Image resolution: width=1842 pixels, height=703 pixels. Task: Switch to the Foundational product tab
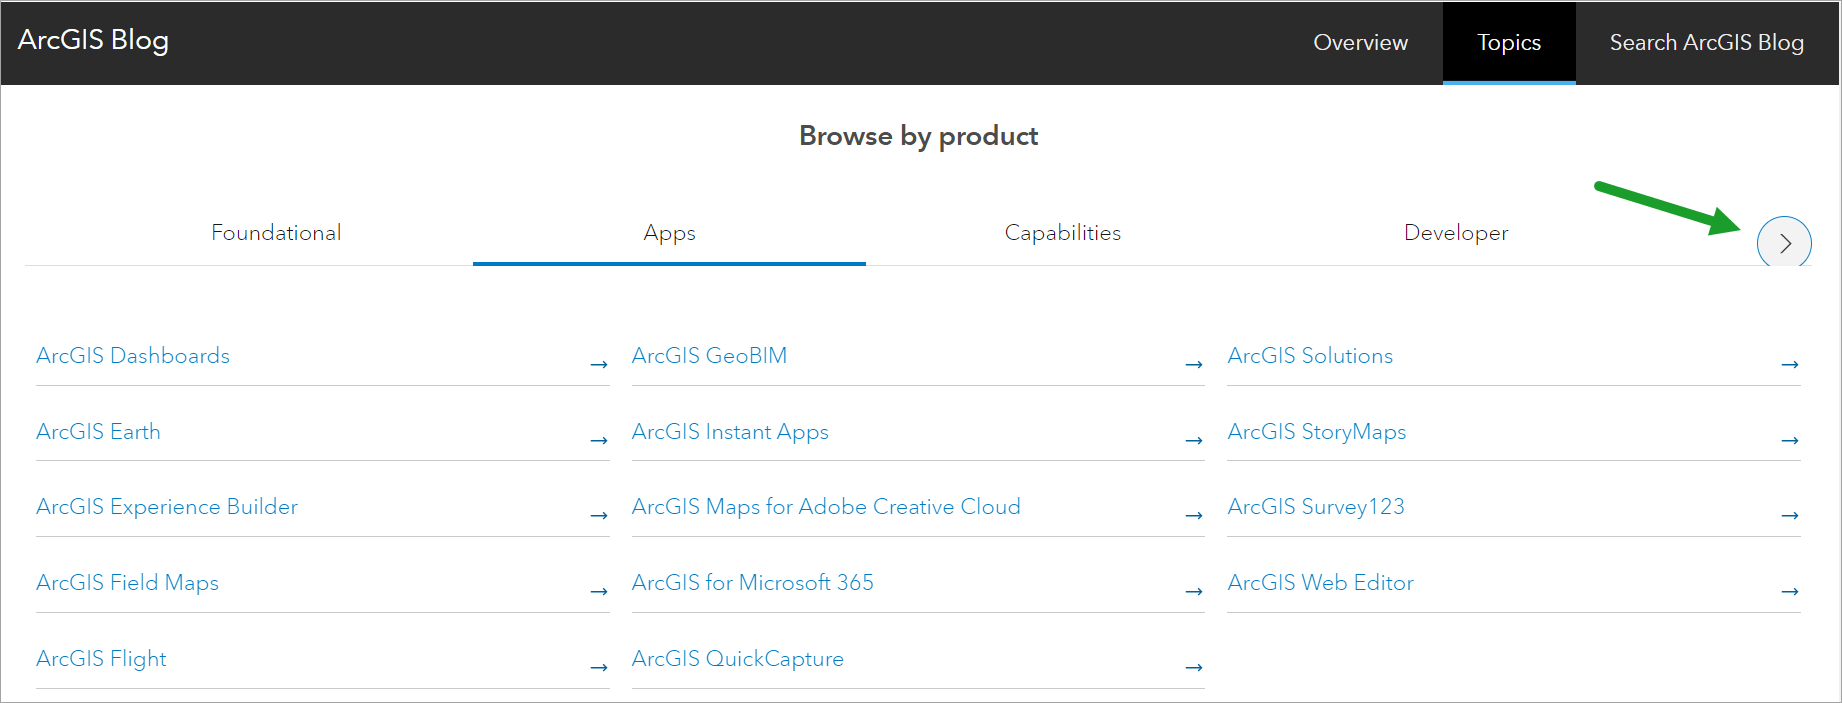276,233
